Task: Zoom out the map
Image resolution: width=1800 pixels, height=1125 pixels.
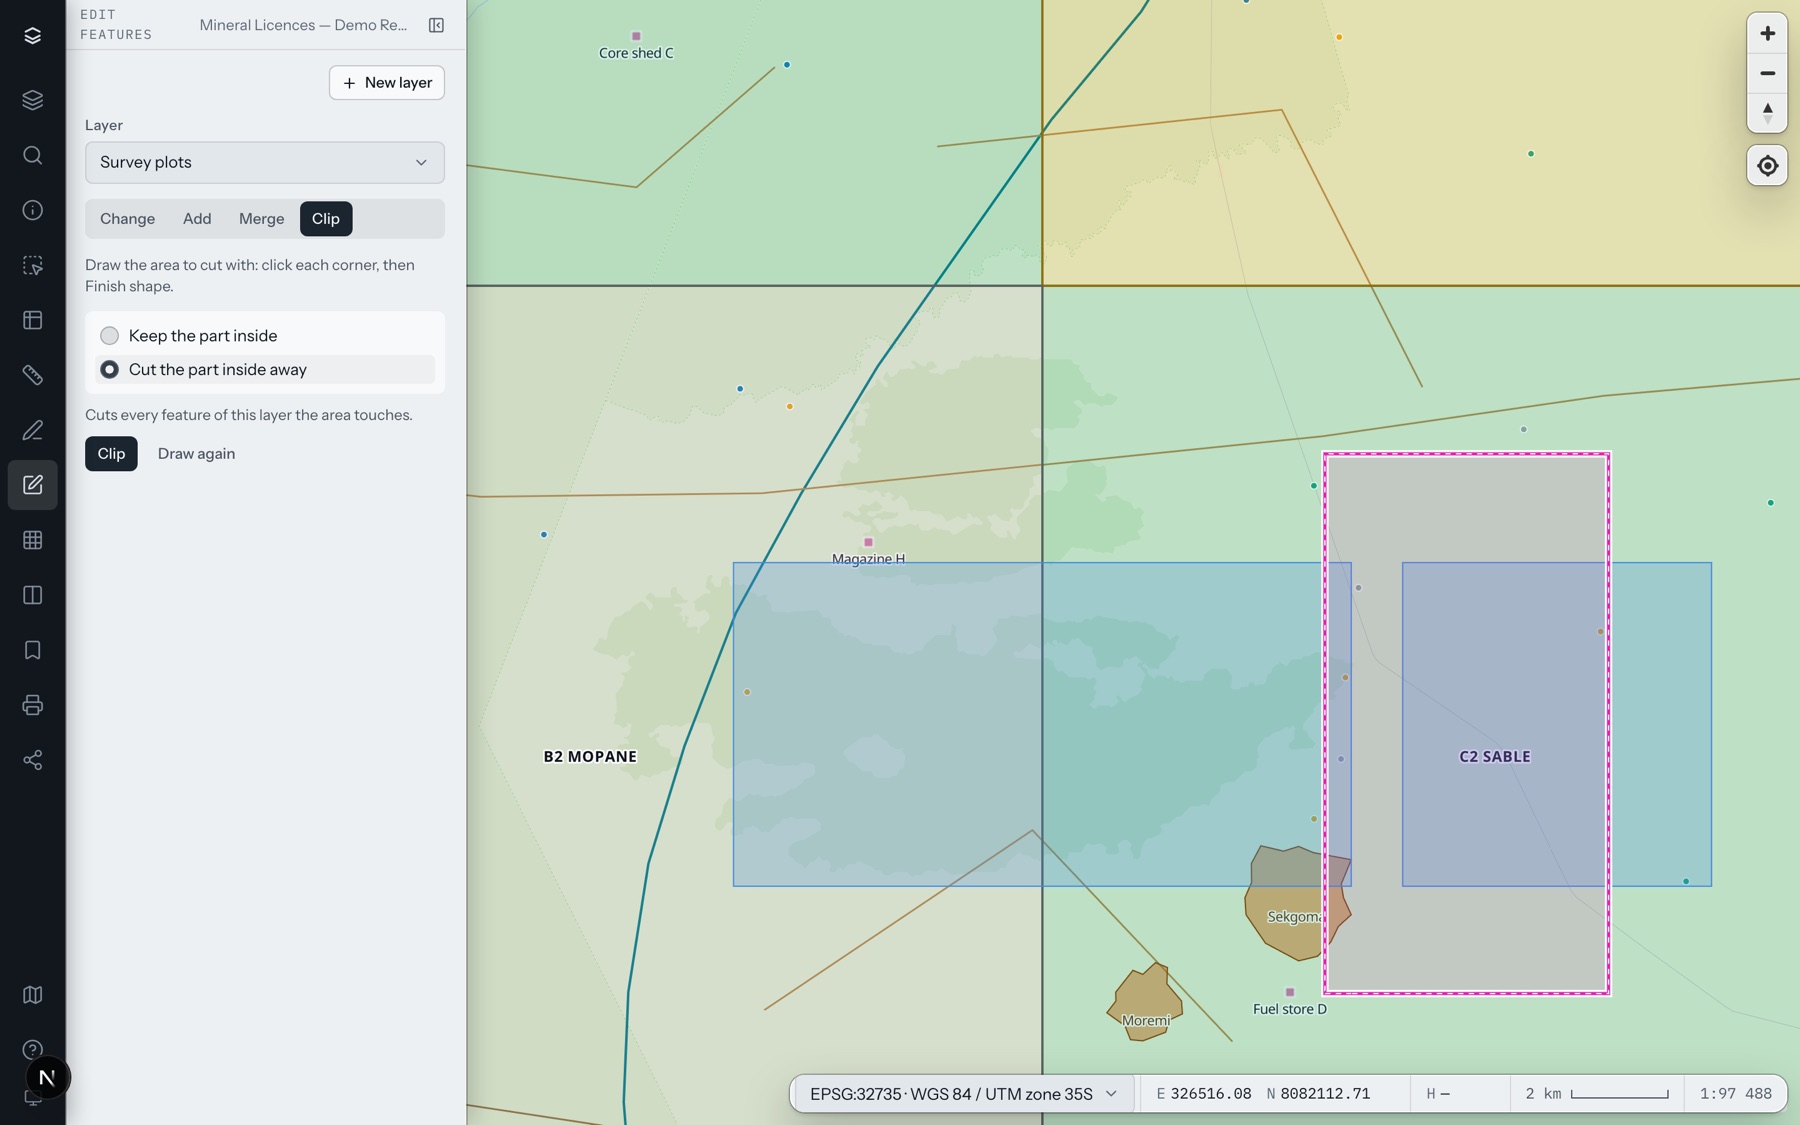Action: 1767,73
